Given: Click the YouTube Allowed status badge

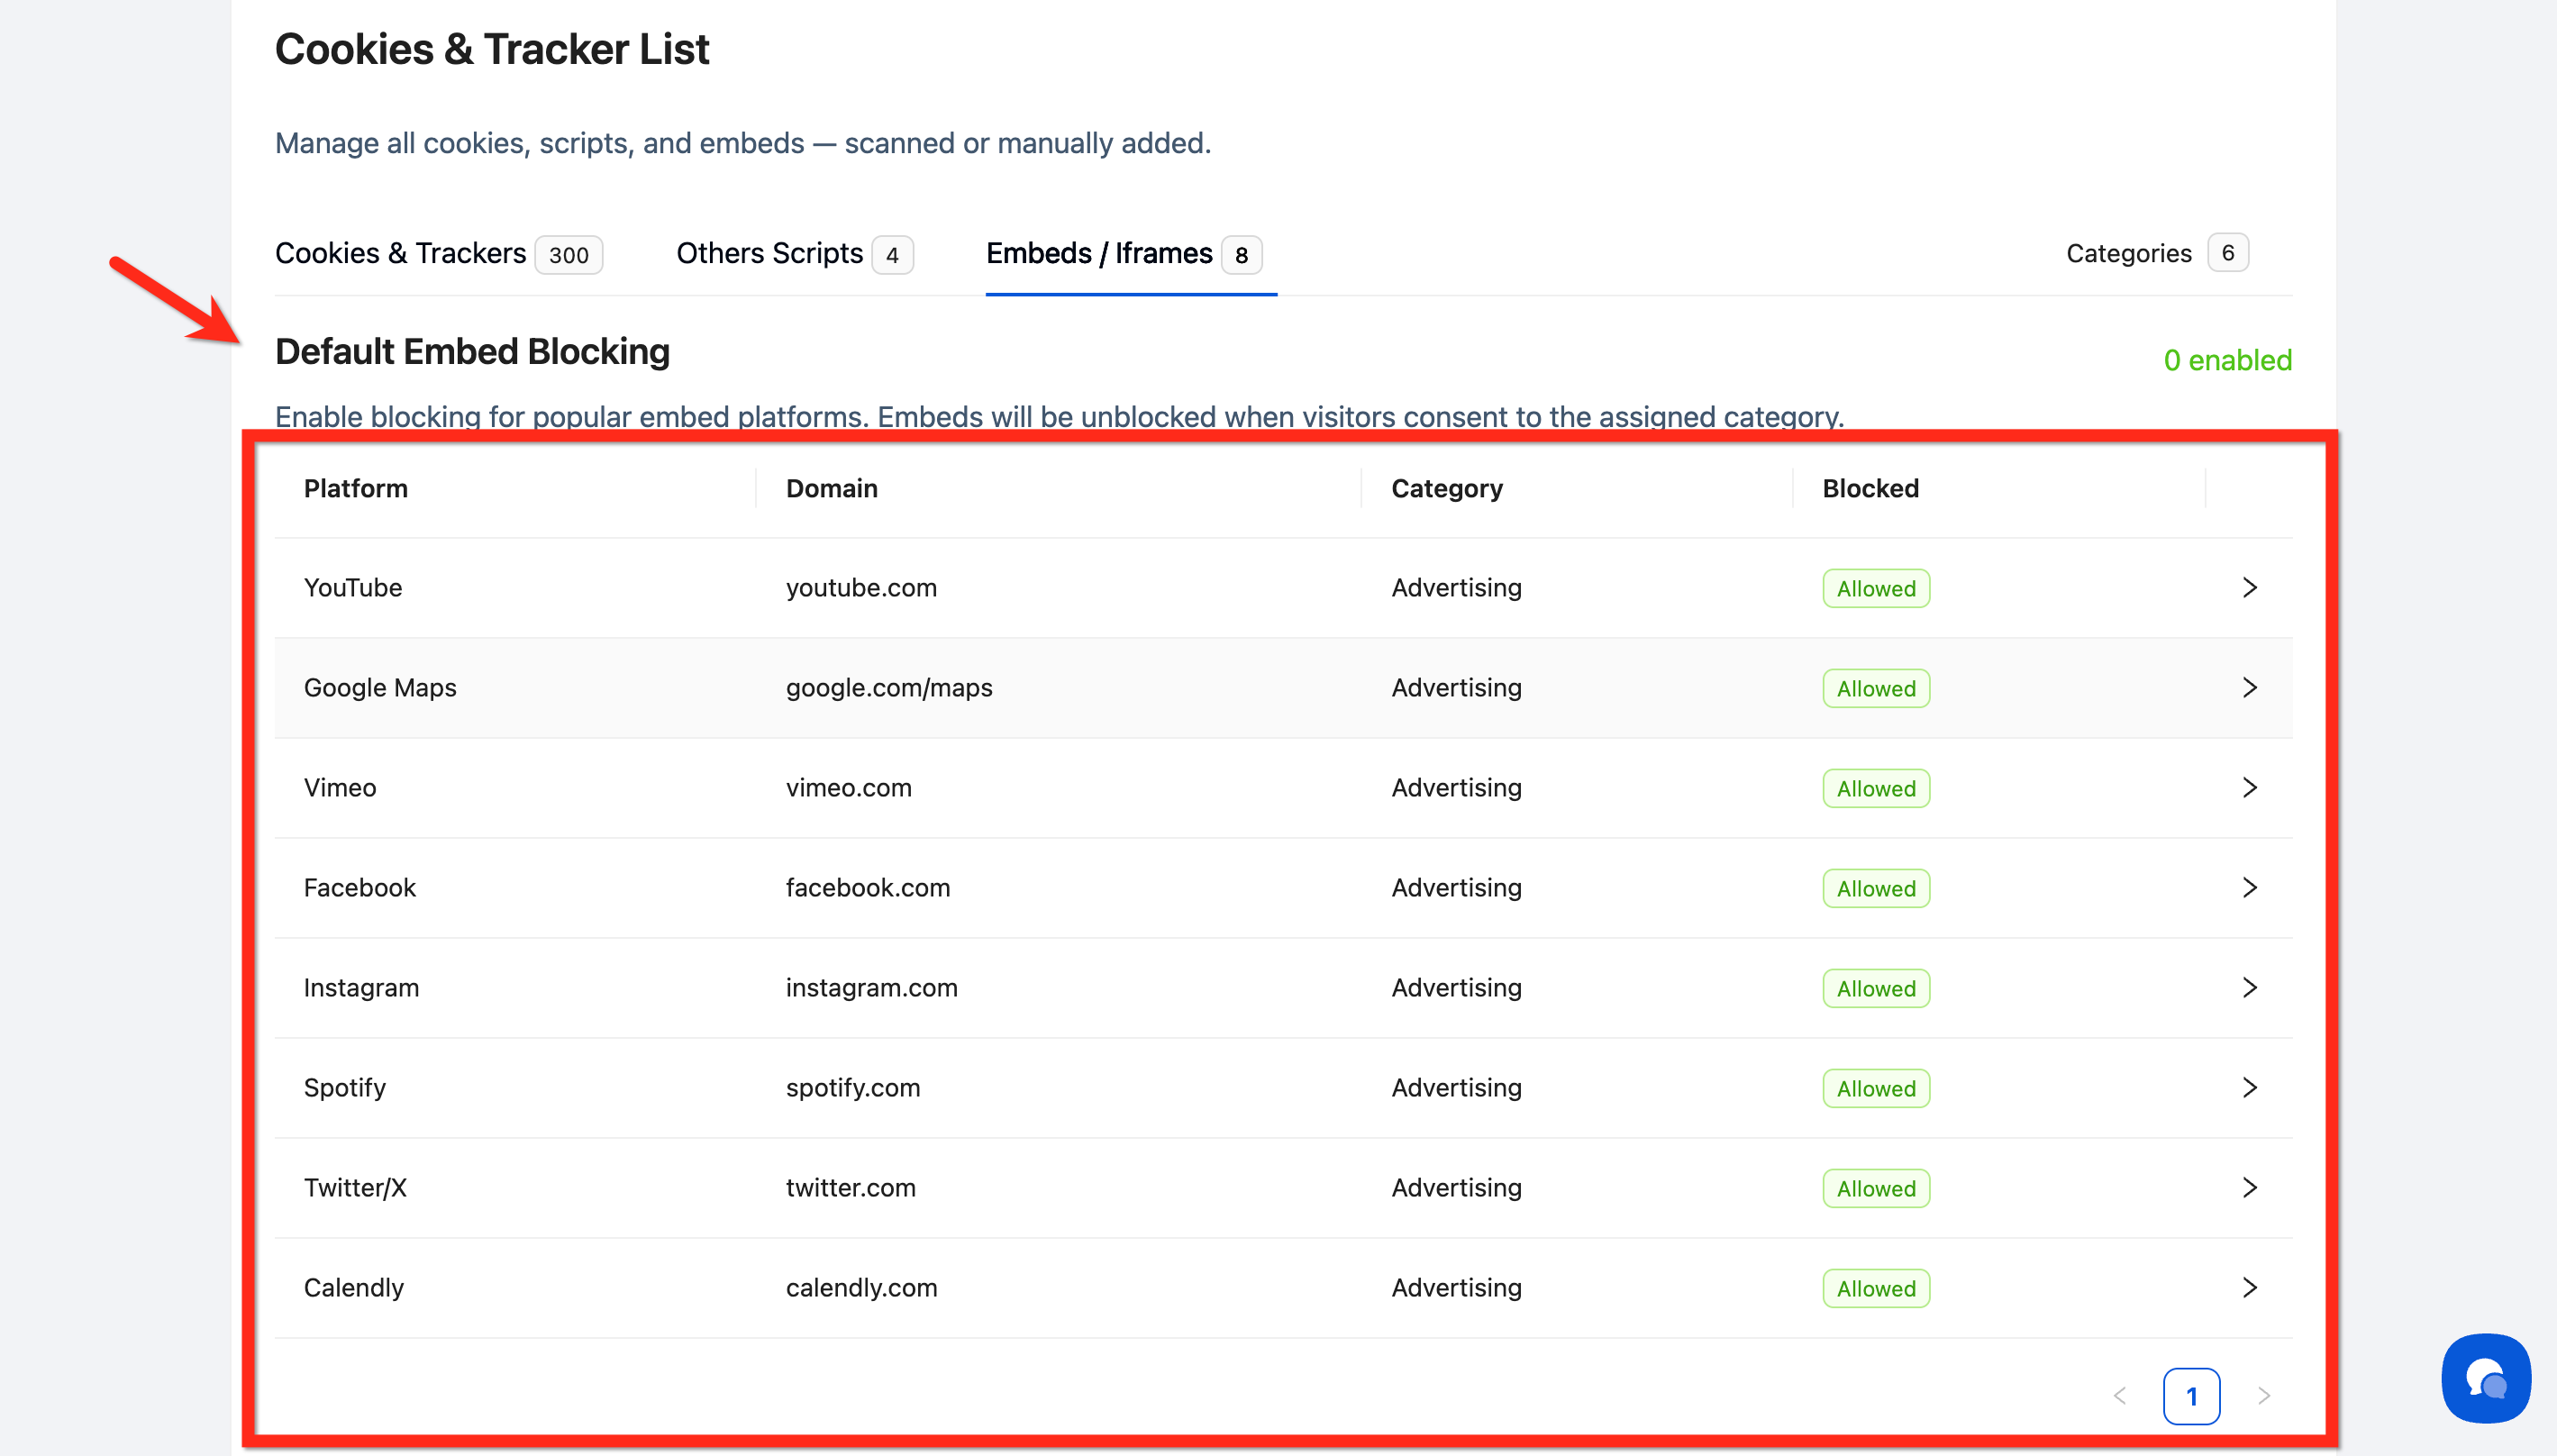Looking at the screenshot, I should click(x=1875, y=589).
